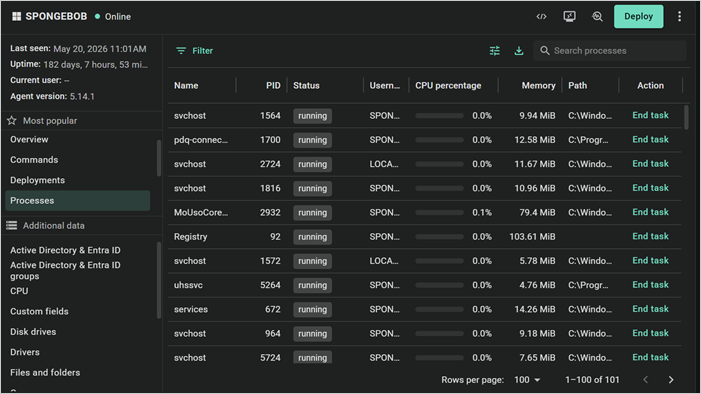This screenshot has width=701, height=394.
Task: Click the Most popular sidebar scrollbar
Action: [x=159, y=158]
